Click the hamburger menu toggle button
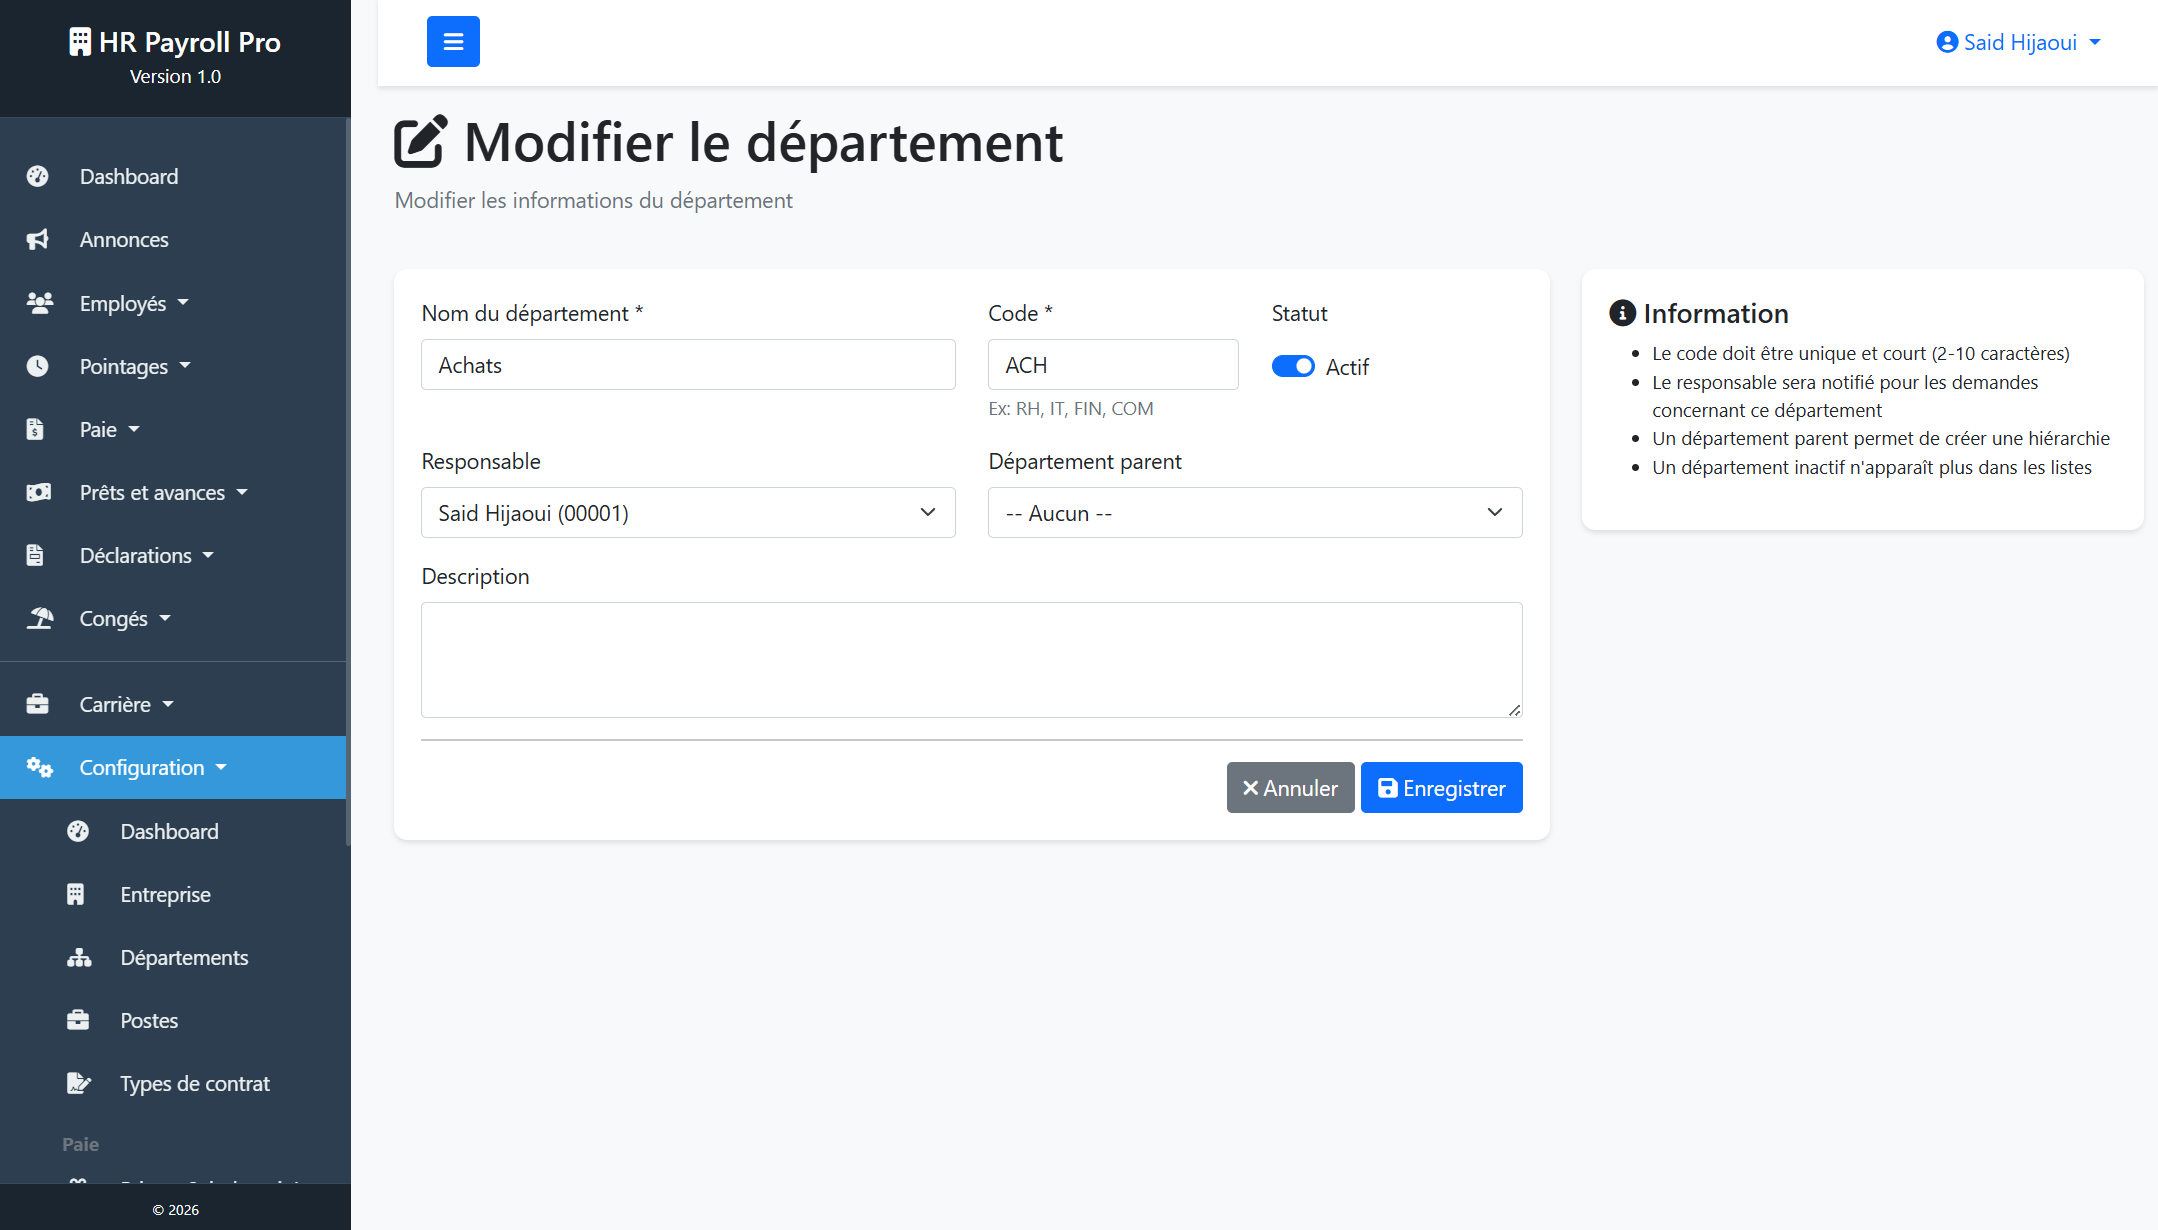Screen dimensions: 2158x1230 pyautogui.click(x=453, y=42)
